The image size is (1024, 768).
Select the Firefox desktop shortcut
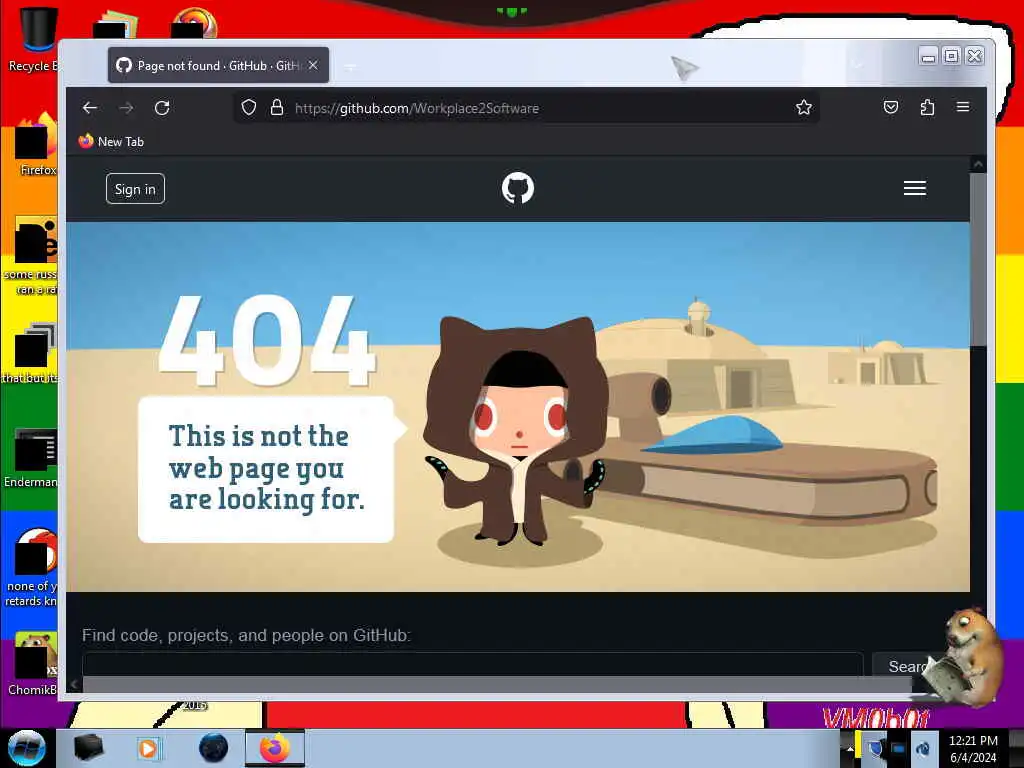[x=36, y=145]
